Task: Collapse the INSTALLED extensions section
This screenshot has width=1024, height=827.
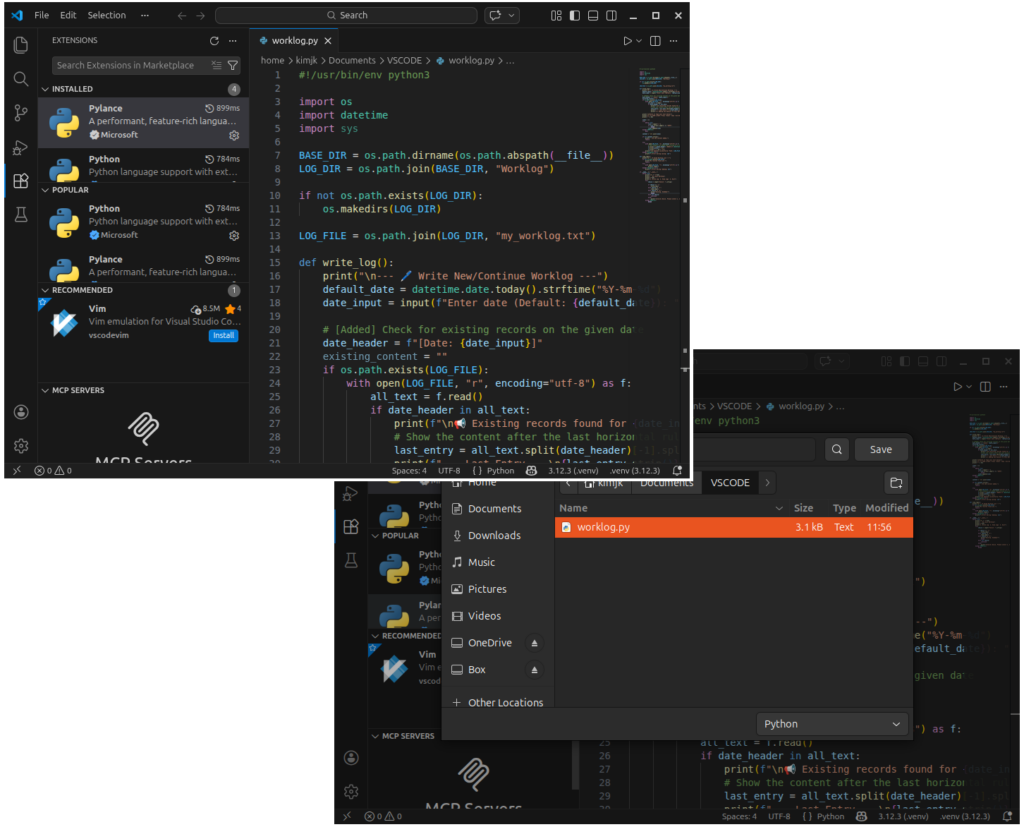Action: click(45, 89)
